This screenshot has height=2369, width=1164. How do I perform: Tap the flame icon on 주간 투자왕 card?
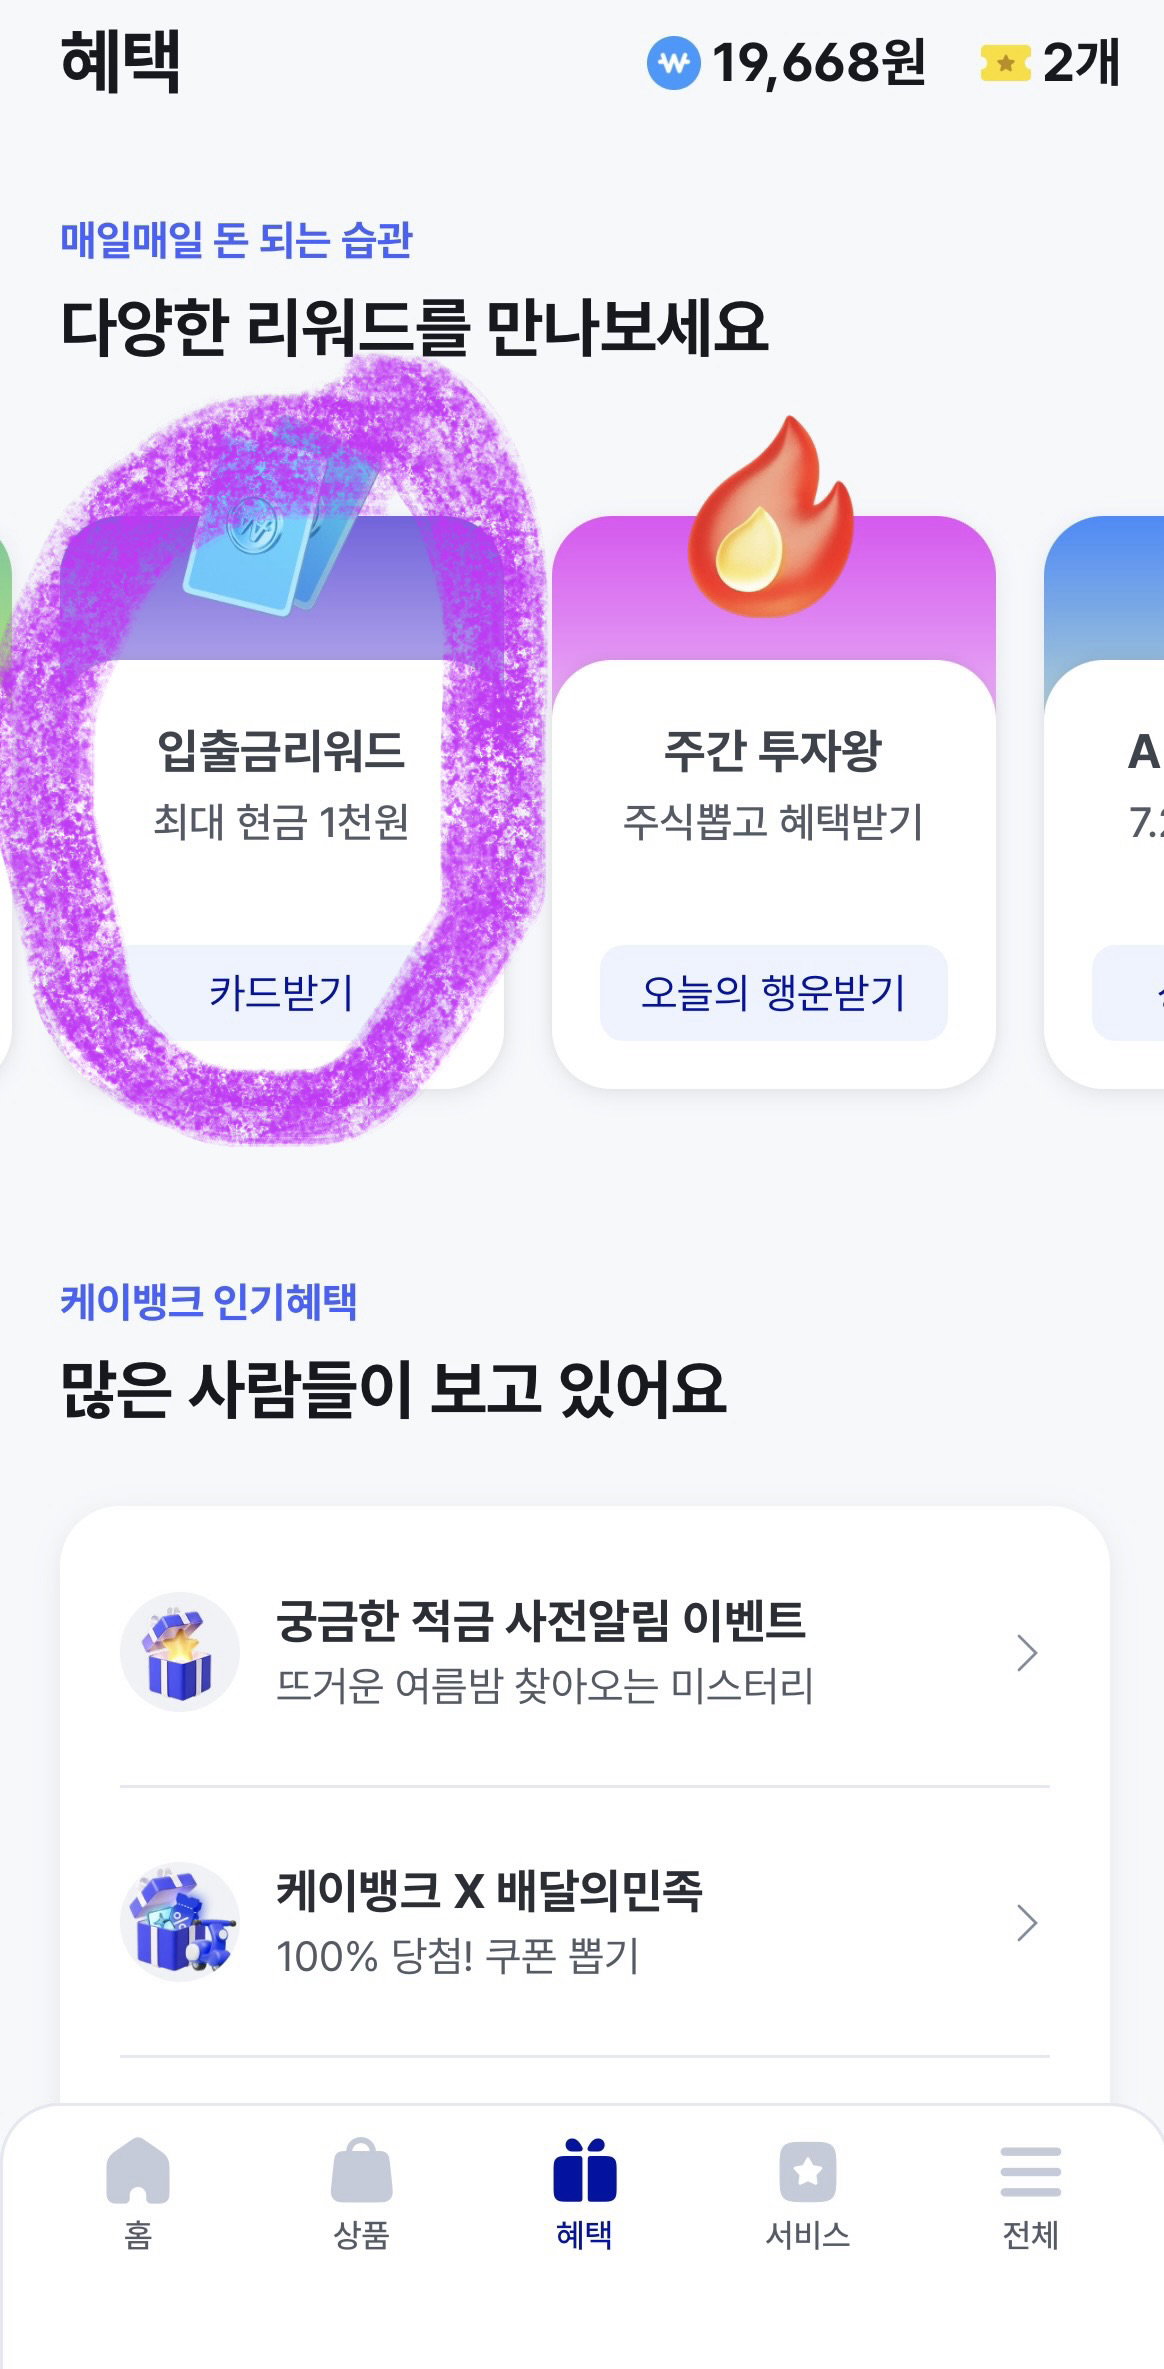pyautogui.click(x=771, y=517)
